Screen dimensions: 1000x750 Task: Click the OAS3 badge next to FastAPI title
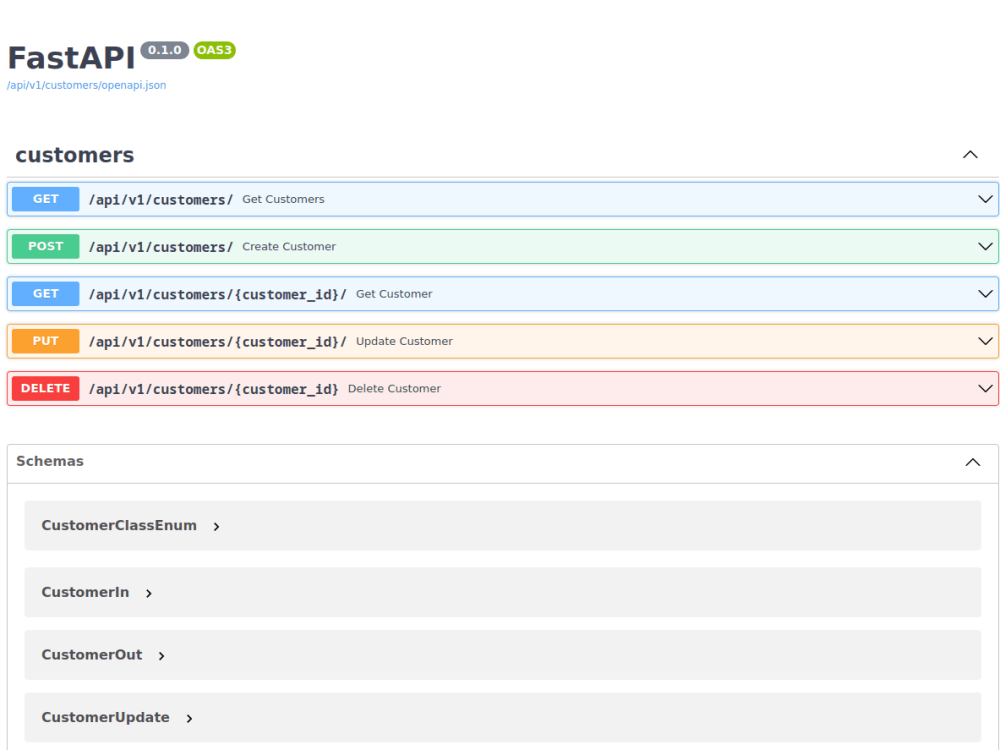(x=214, y=50)
